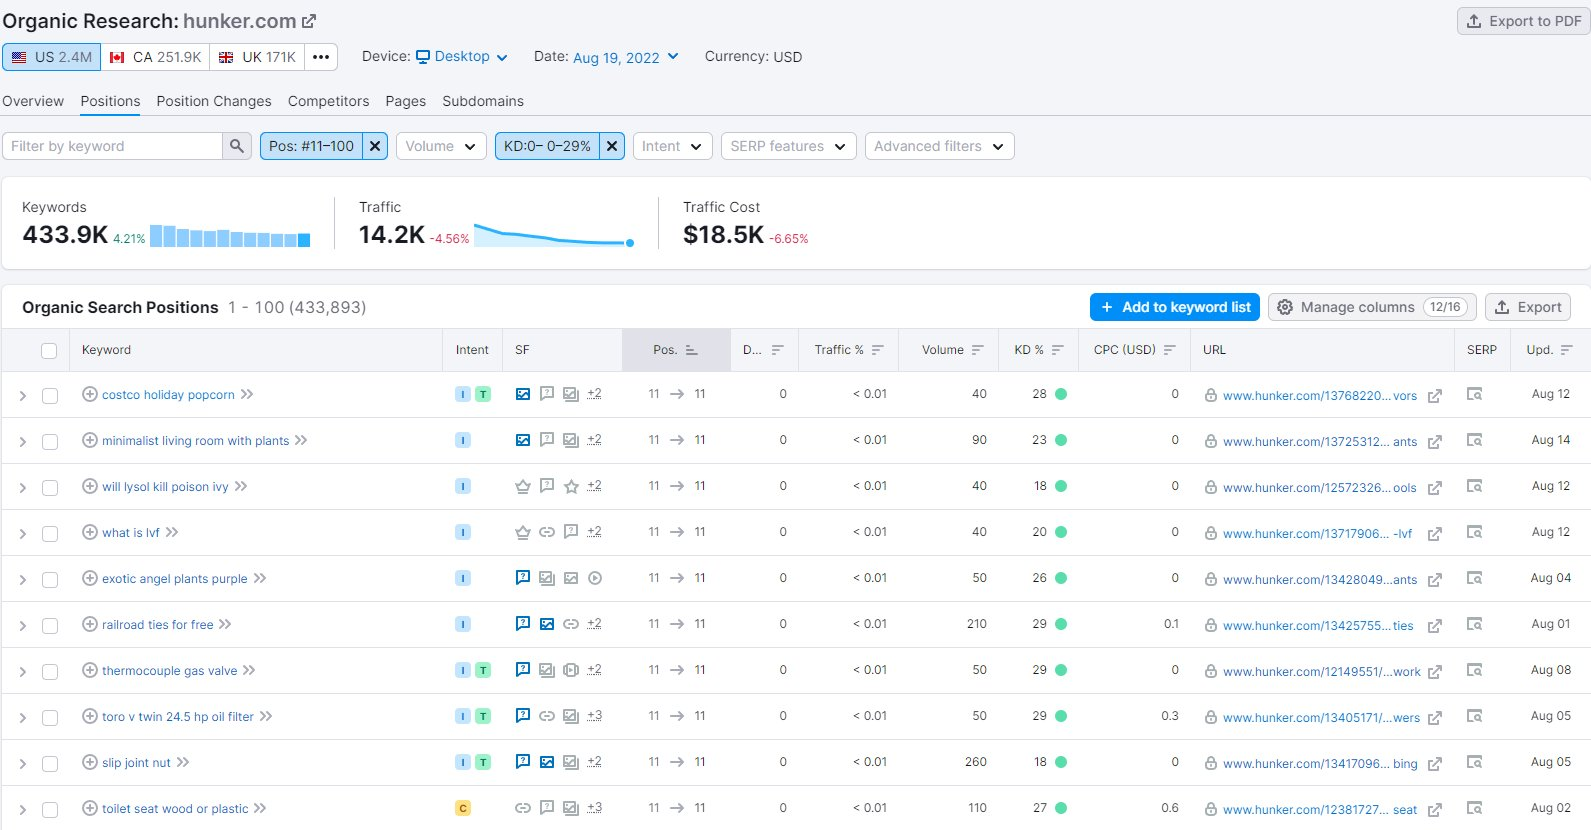Sort by KD % column sort icon
This screenshot has height=830, width=1591.
1057,350
